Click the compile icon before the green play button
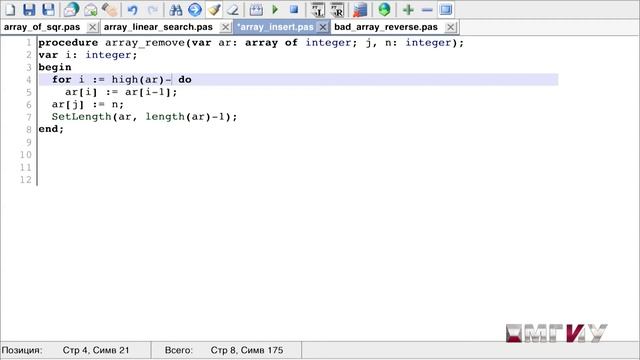The image size is (640, 360). [x=256, y=9]
